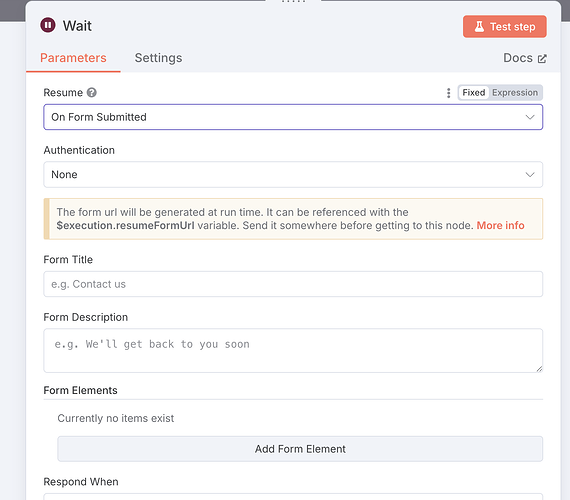Click into the Form Description text area

point(293,351)
